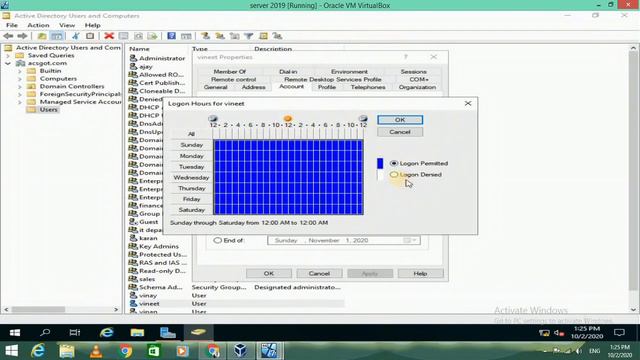640x360 pixels.
Task: Open the File menu
Action: point(12,25)
